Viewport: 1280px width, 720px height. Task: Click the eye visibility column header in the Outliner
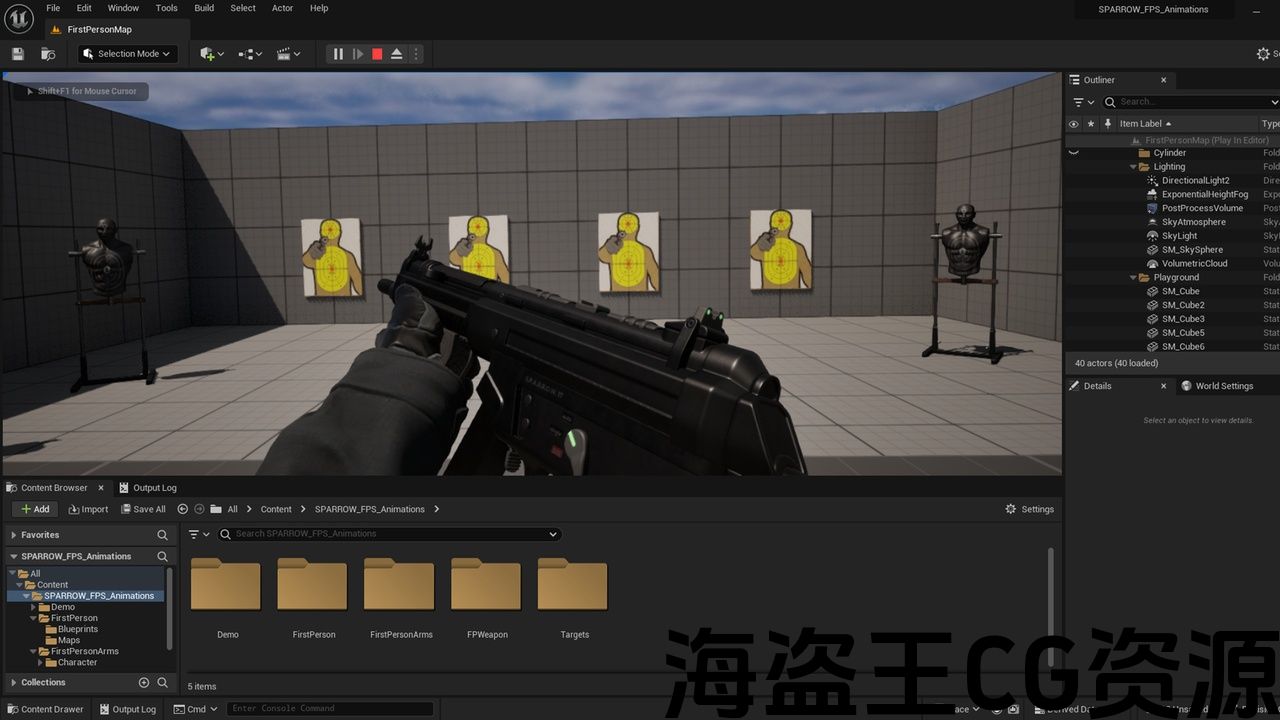pos(1074,124)
